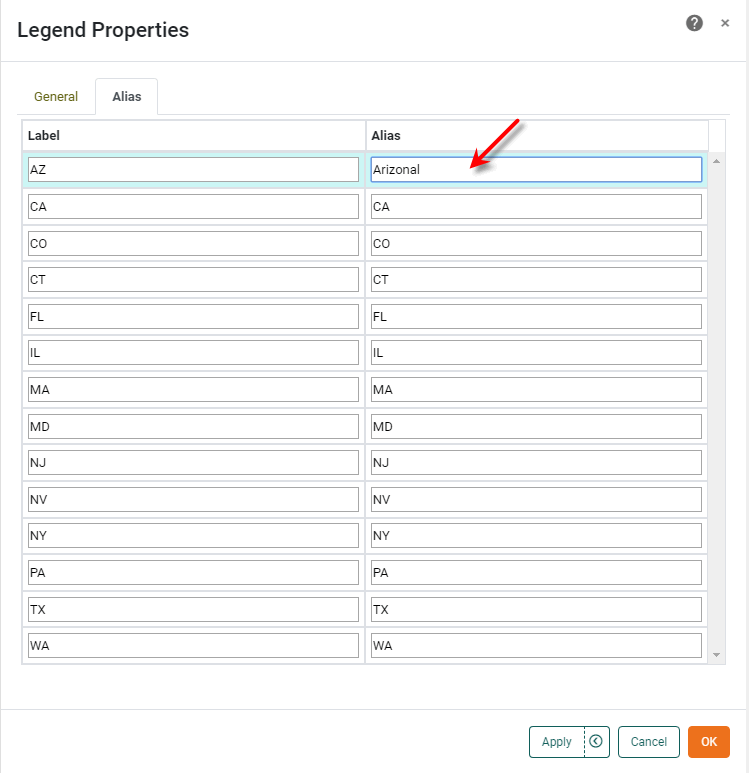Viewport: 749px width, 773px height.
Task: Click the help question mark icon
Action: tap(694, 23)
